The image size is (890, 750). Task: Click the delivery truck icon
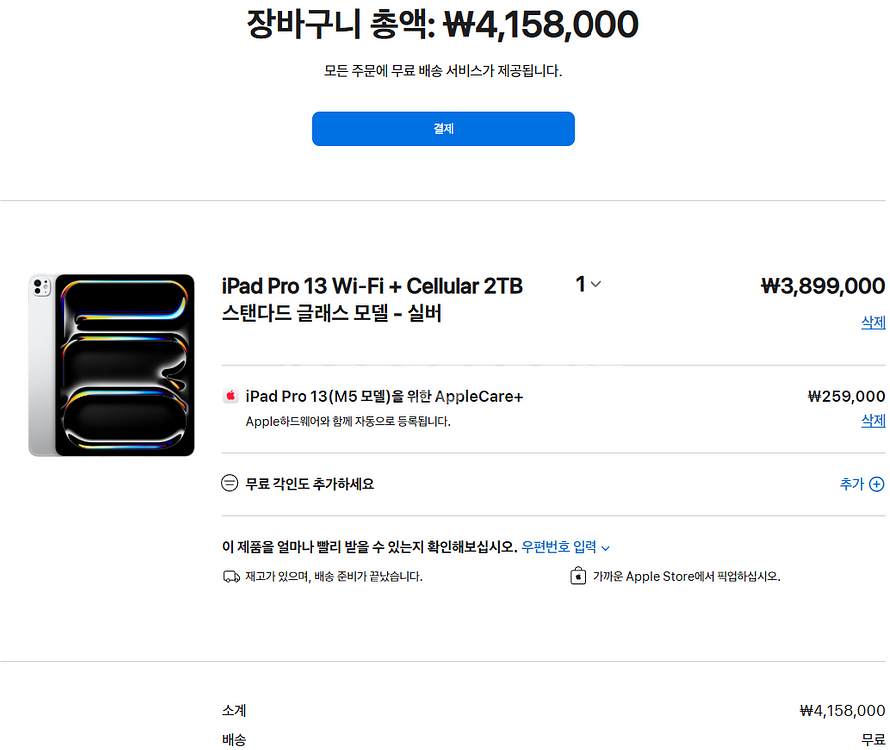point(231,577)
